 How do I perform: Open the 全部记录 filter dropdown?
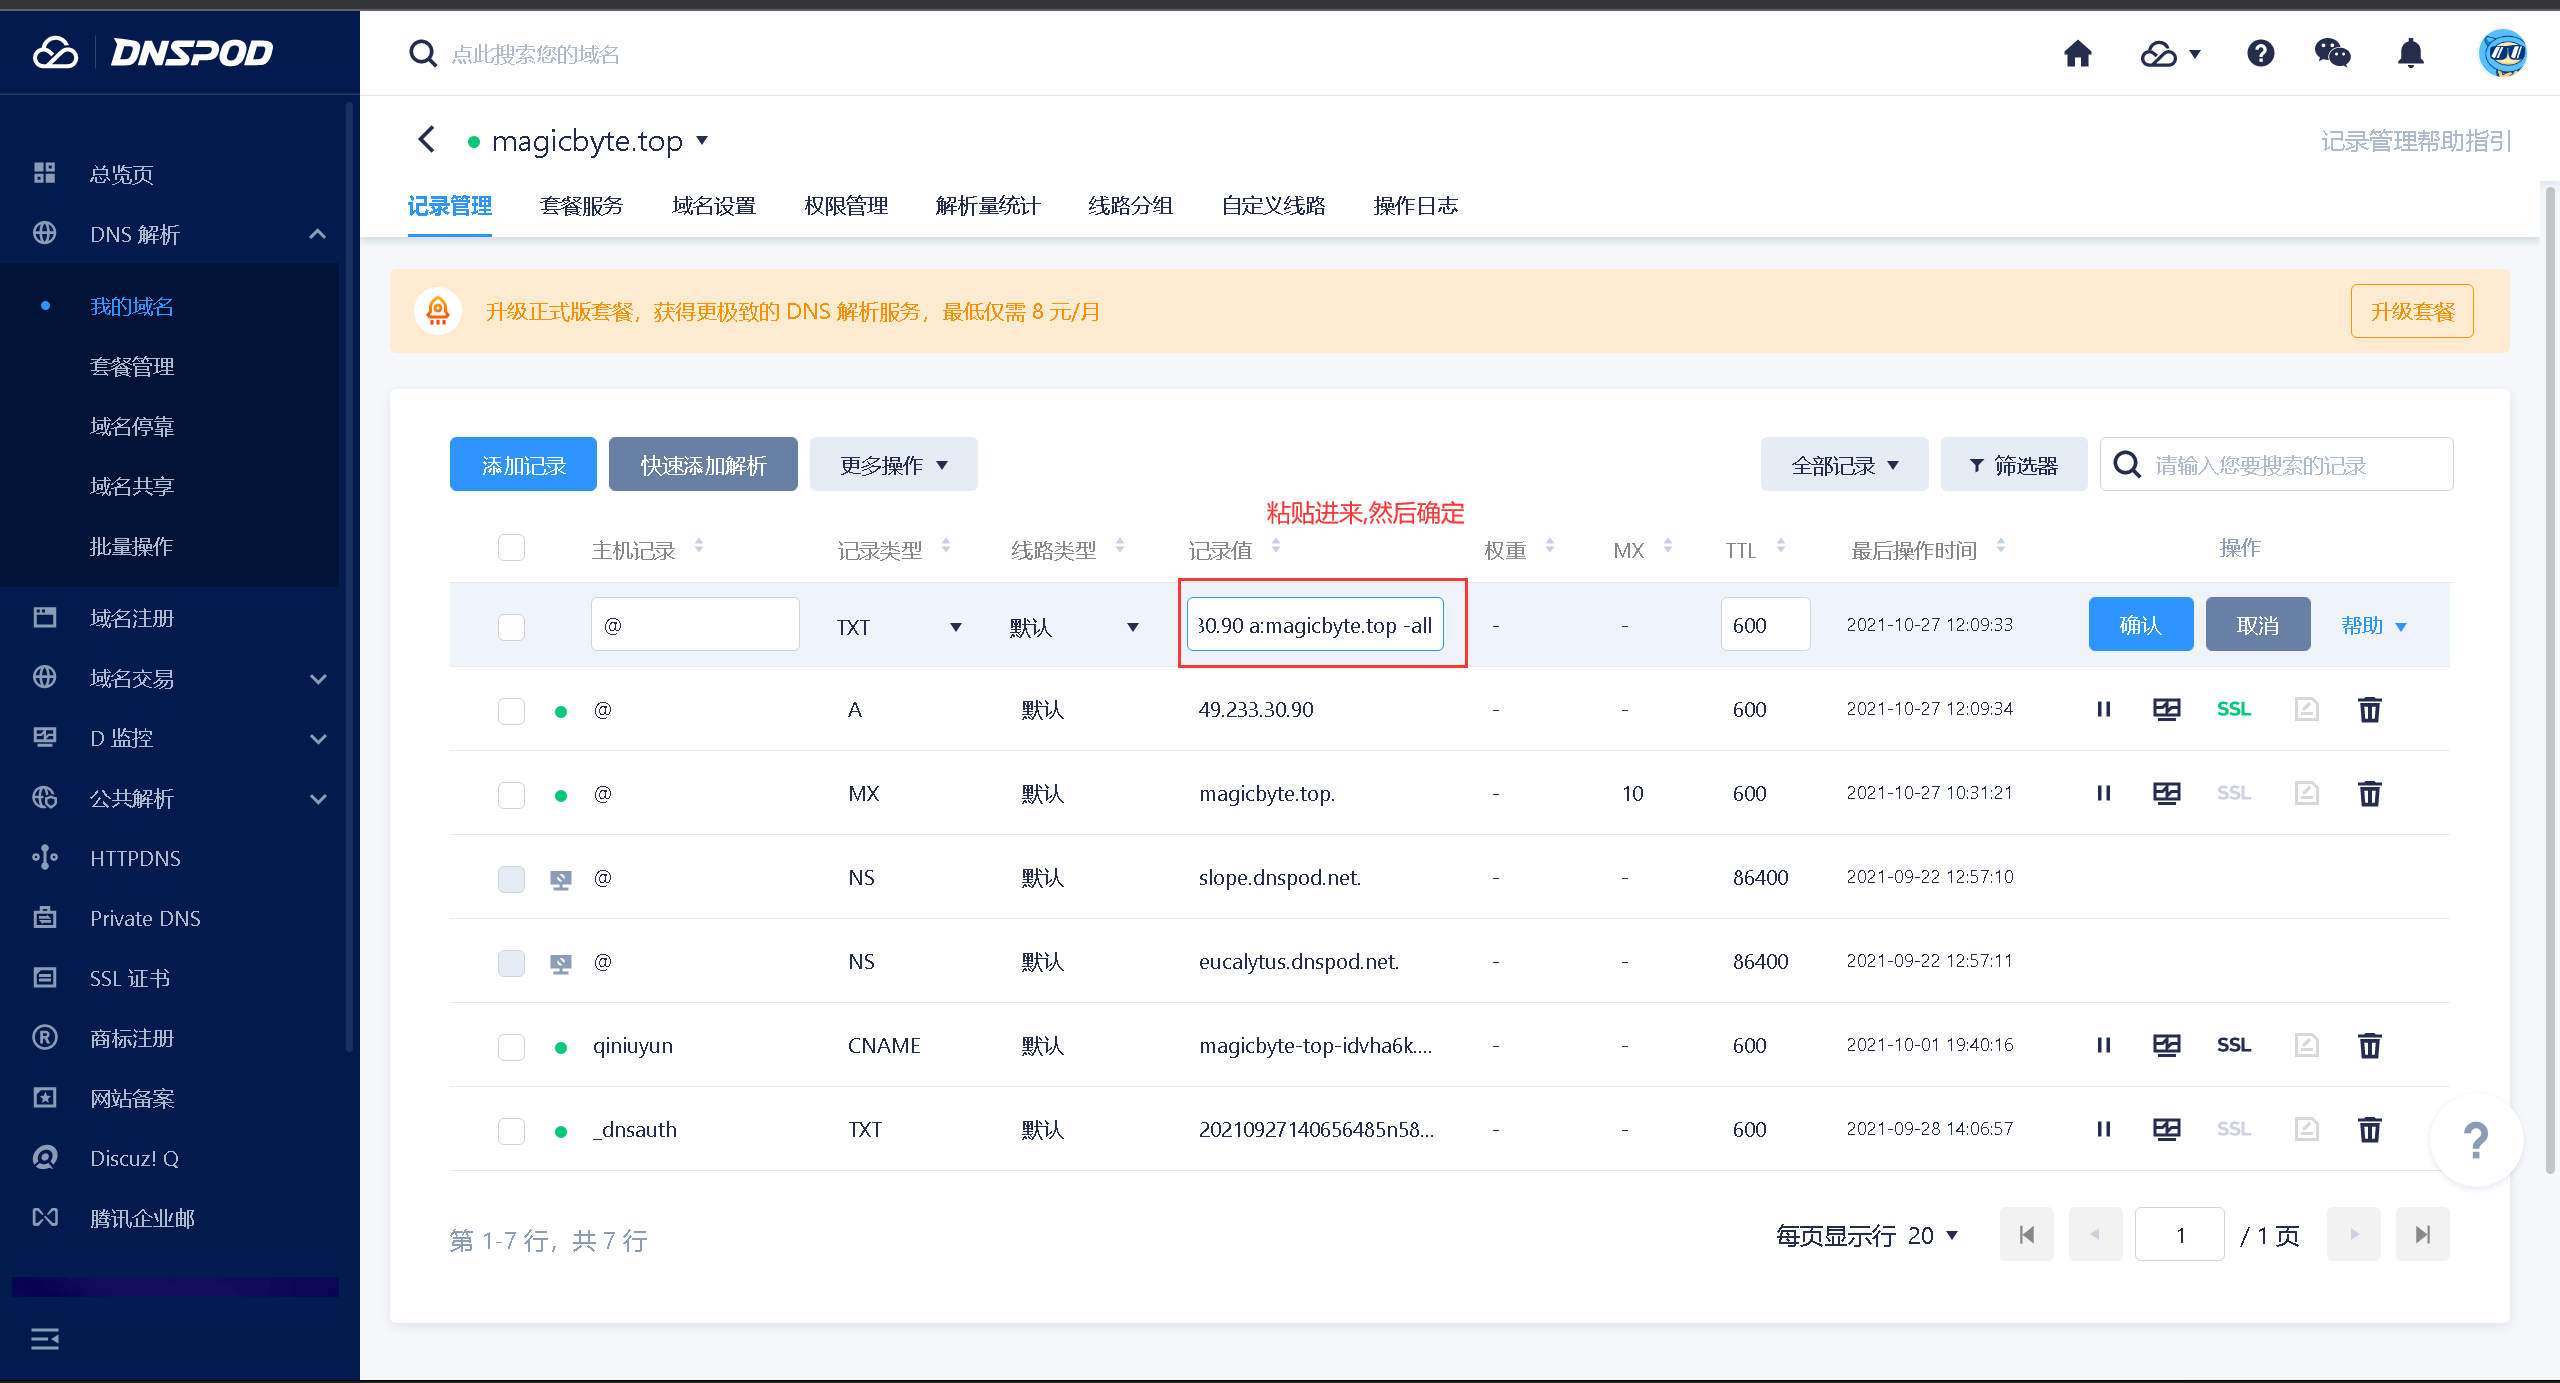click(x=1844, y=464)
